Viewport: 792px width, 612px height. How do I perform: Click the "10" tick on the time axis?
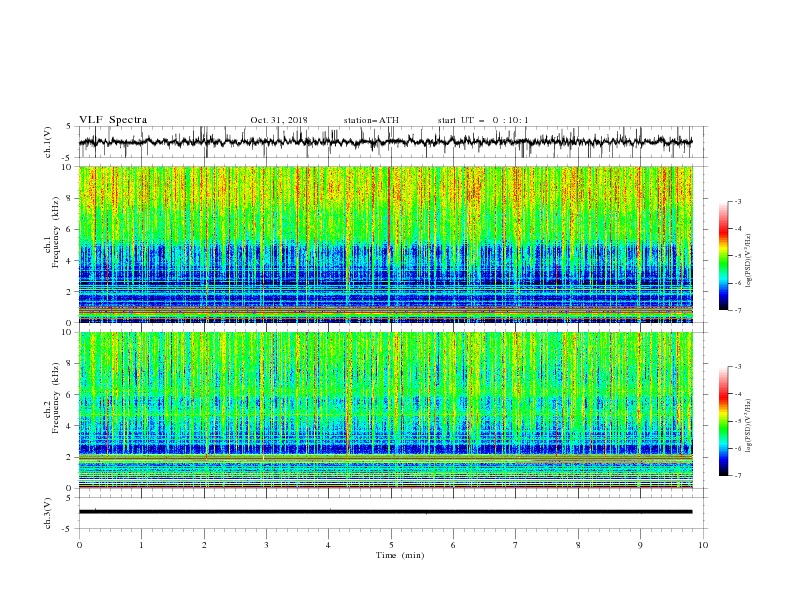[703, 545]
